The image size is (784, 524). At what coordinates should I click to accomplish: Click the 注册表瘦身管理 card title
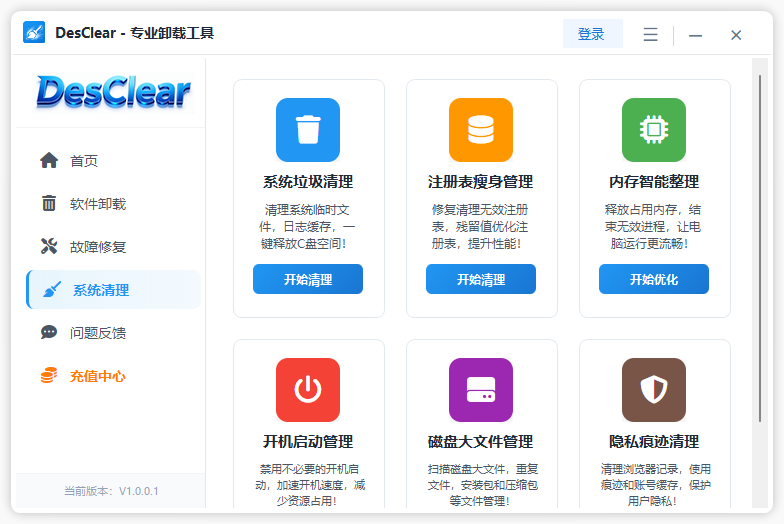[480, 182]
